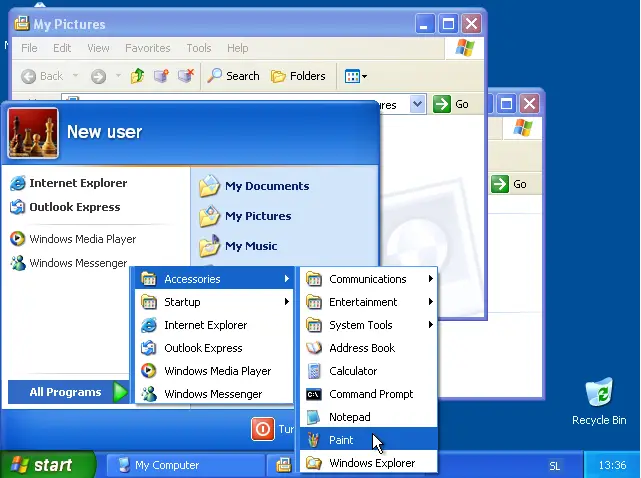641x478 pixels.
Task: Expand the Startup programs folder
Action: (214, 302)
